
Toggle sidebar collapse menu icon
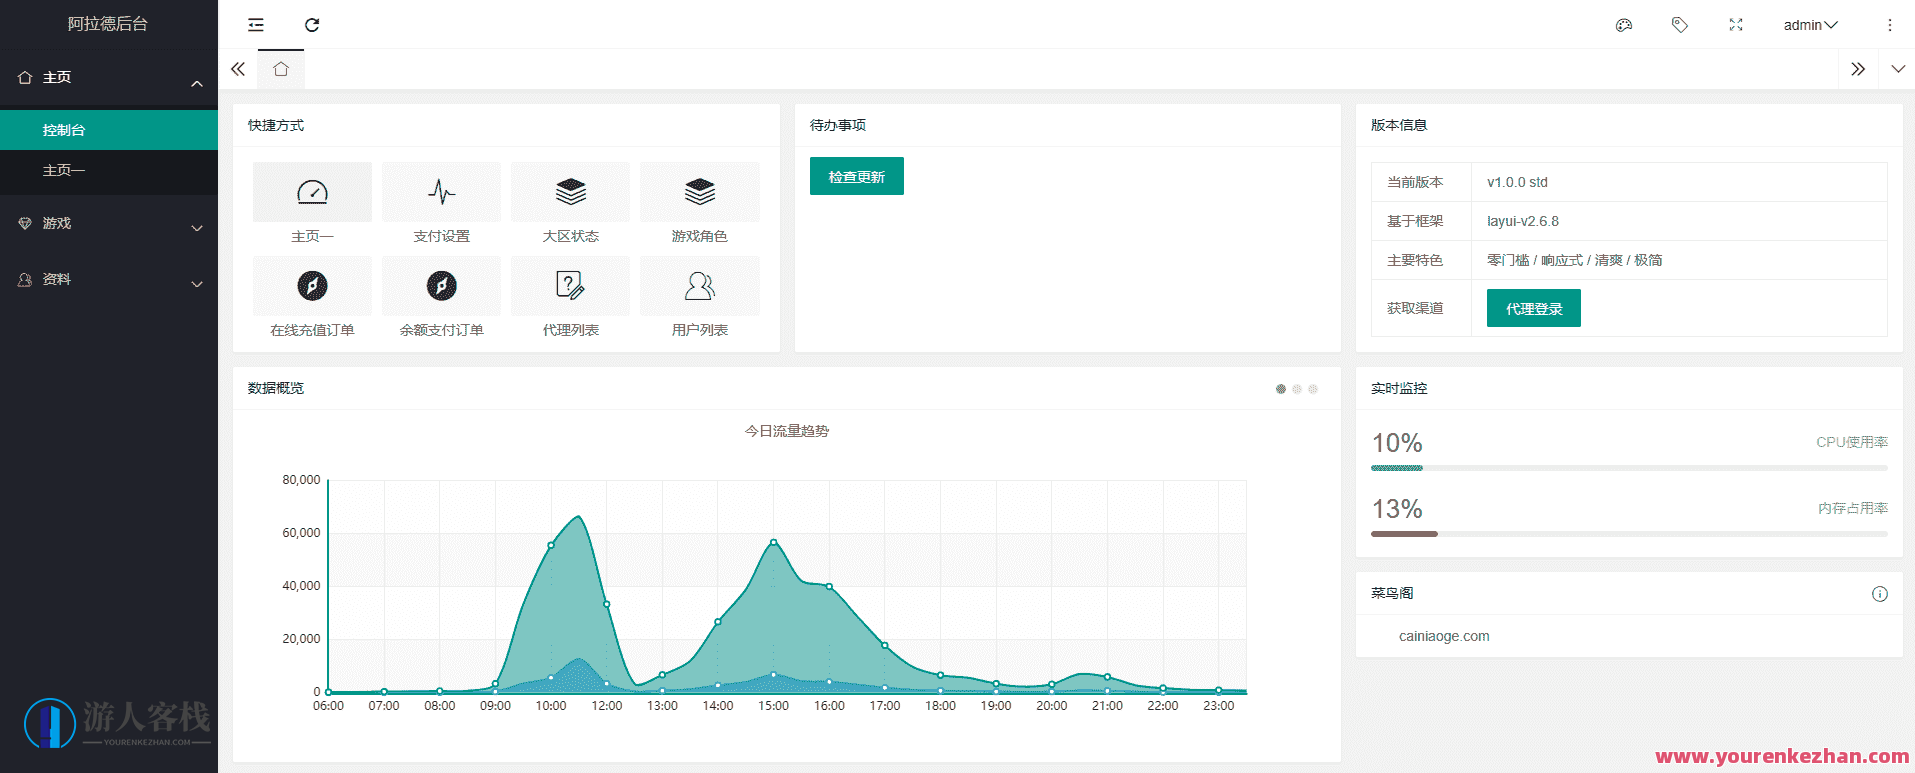click(x=256, y=25)
